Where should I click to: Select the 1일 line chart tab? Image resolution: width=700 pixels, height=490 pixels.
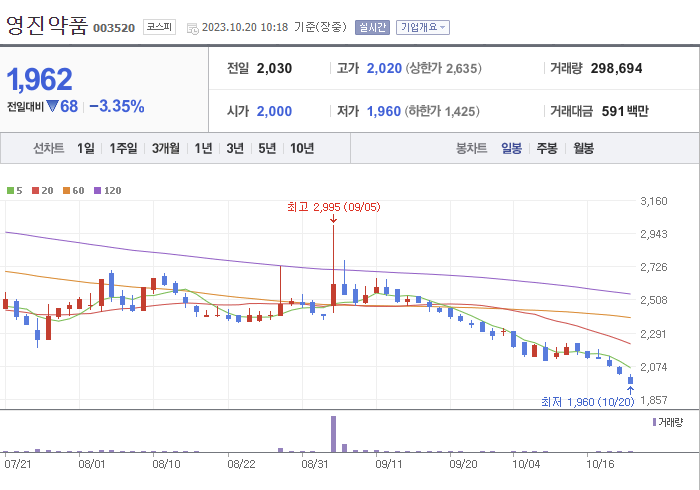click(86, 148)
